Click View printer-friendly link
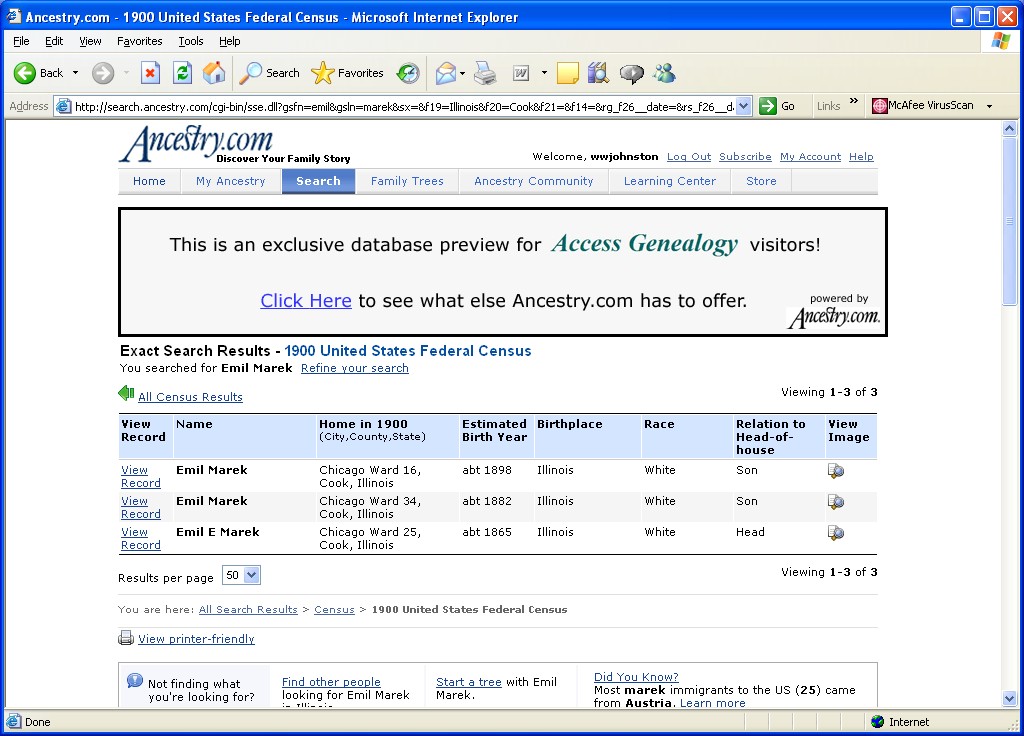1024x736 pixels. tap(196, 639)
